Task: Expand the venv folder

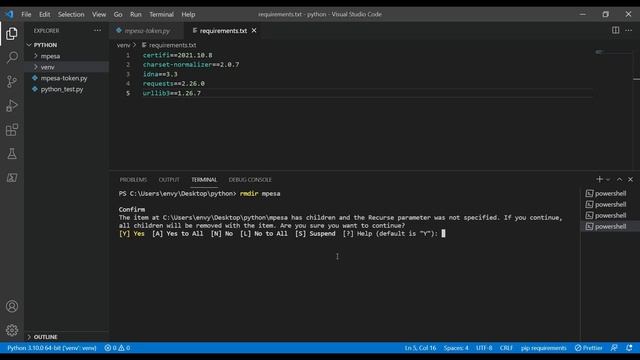Action: click(x=47, y=67)
